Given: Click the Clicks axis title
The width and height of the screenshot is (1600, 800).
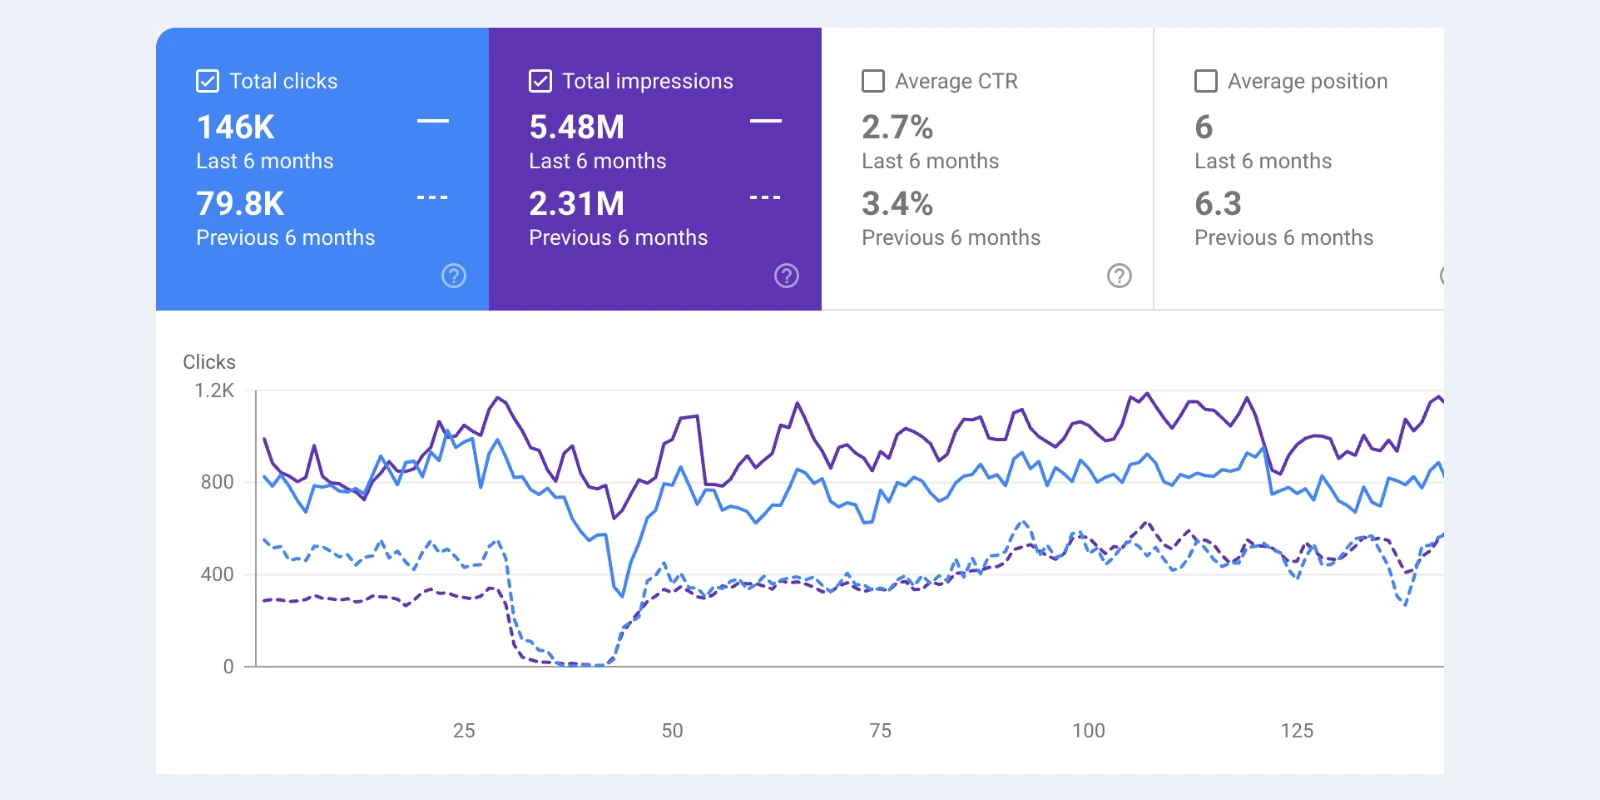Looking at the screenshot, I should (x=209, y=362).
